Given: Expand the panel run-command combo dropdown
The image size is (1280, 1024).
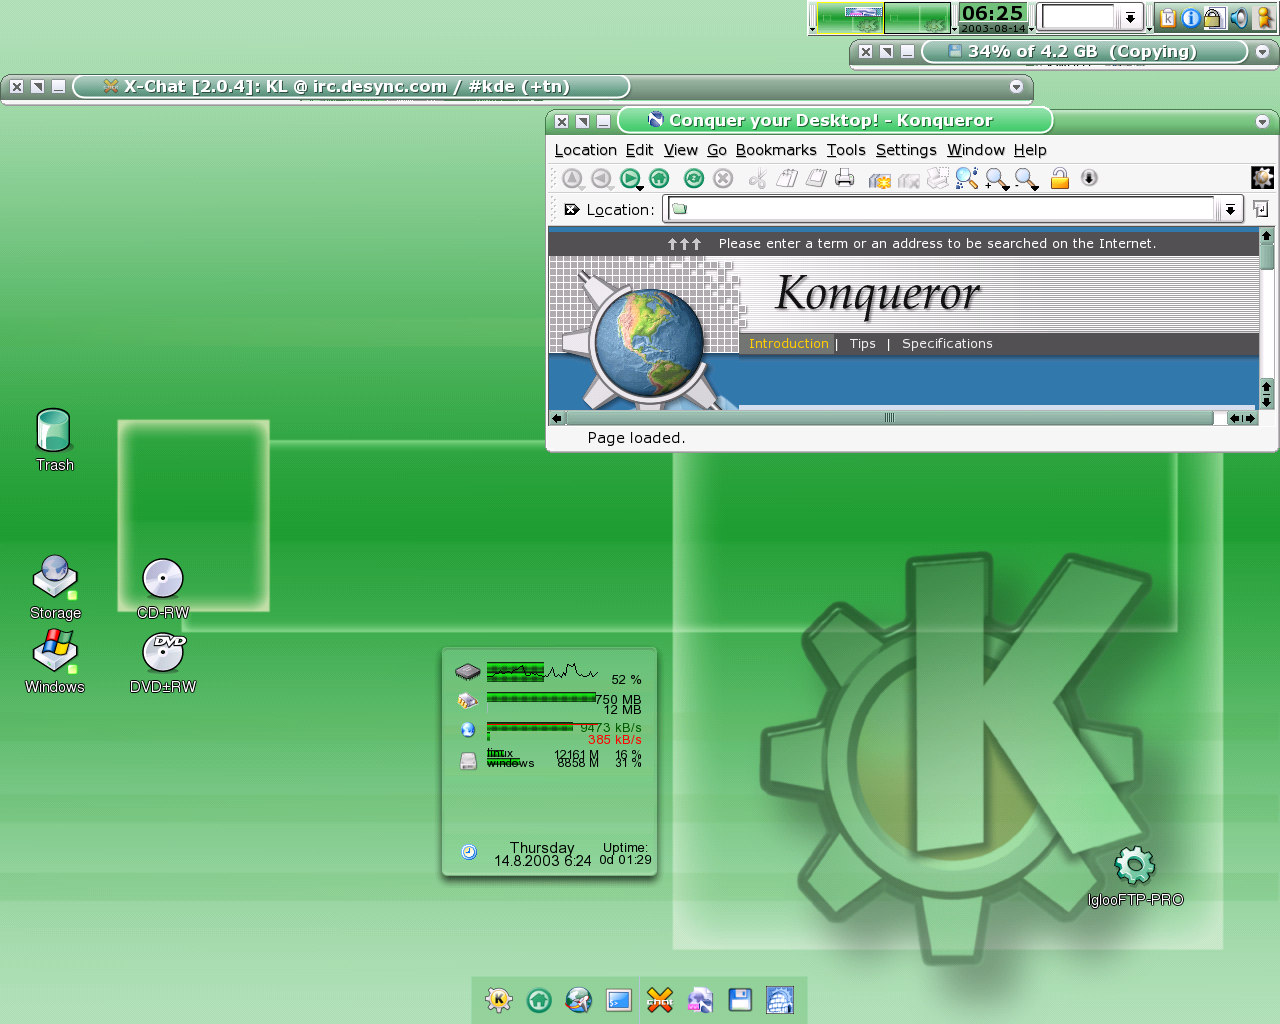Looking at the screenshot, I should 1130,17.
